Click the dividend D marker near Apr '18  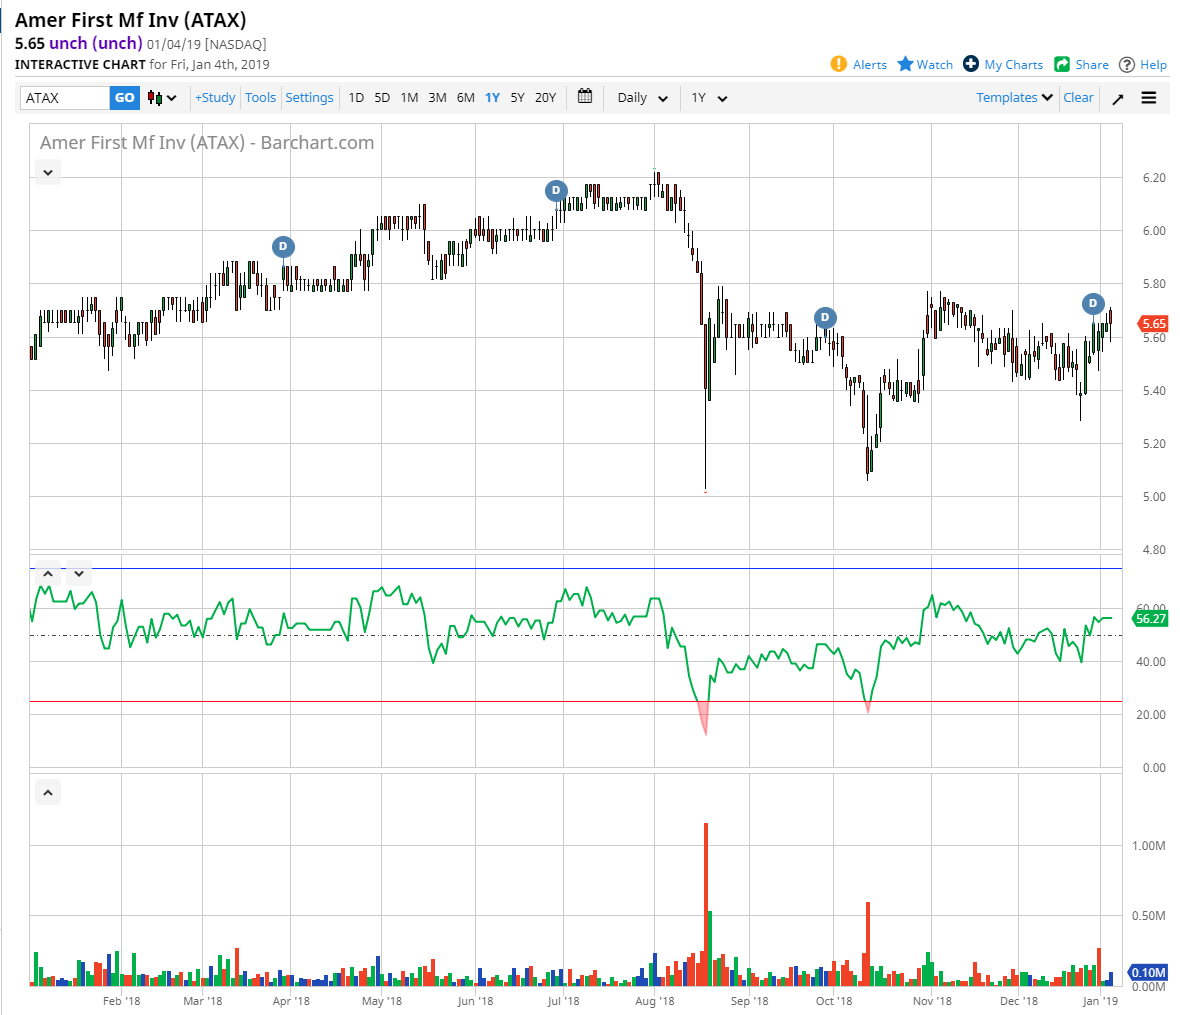point(283,246)
